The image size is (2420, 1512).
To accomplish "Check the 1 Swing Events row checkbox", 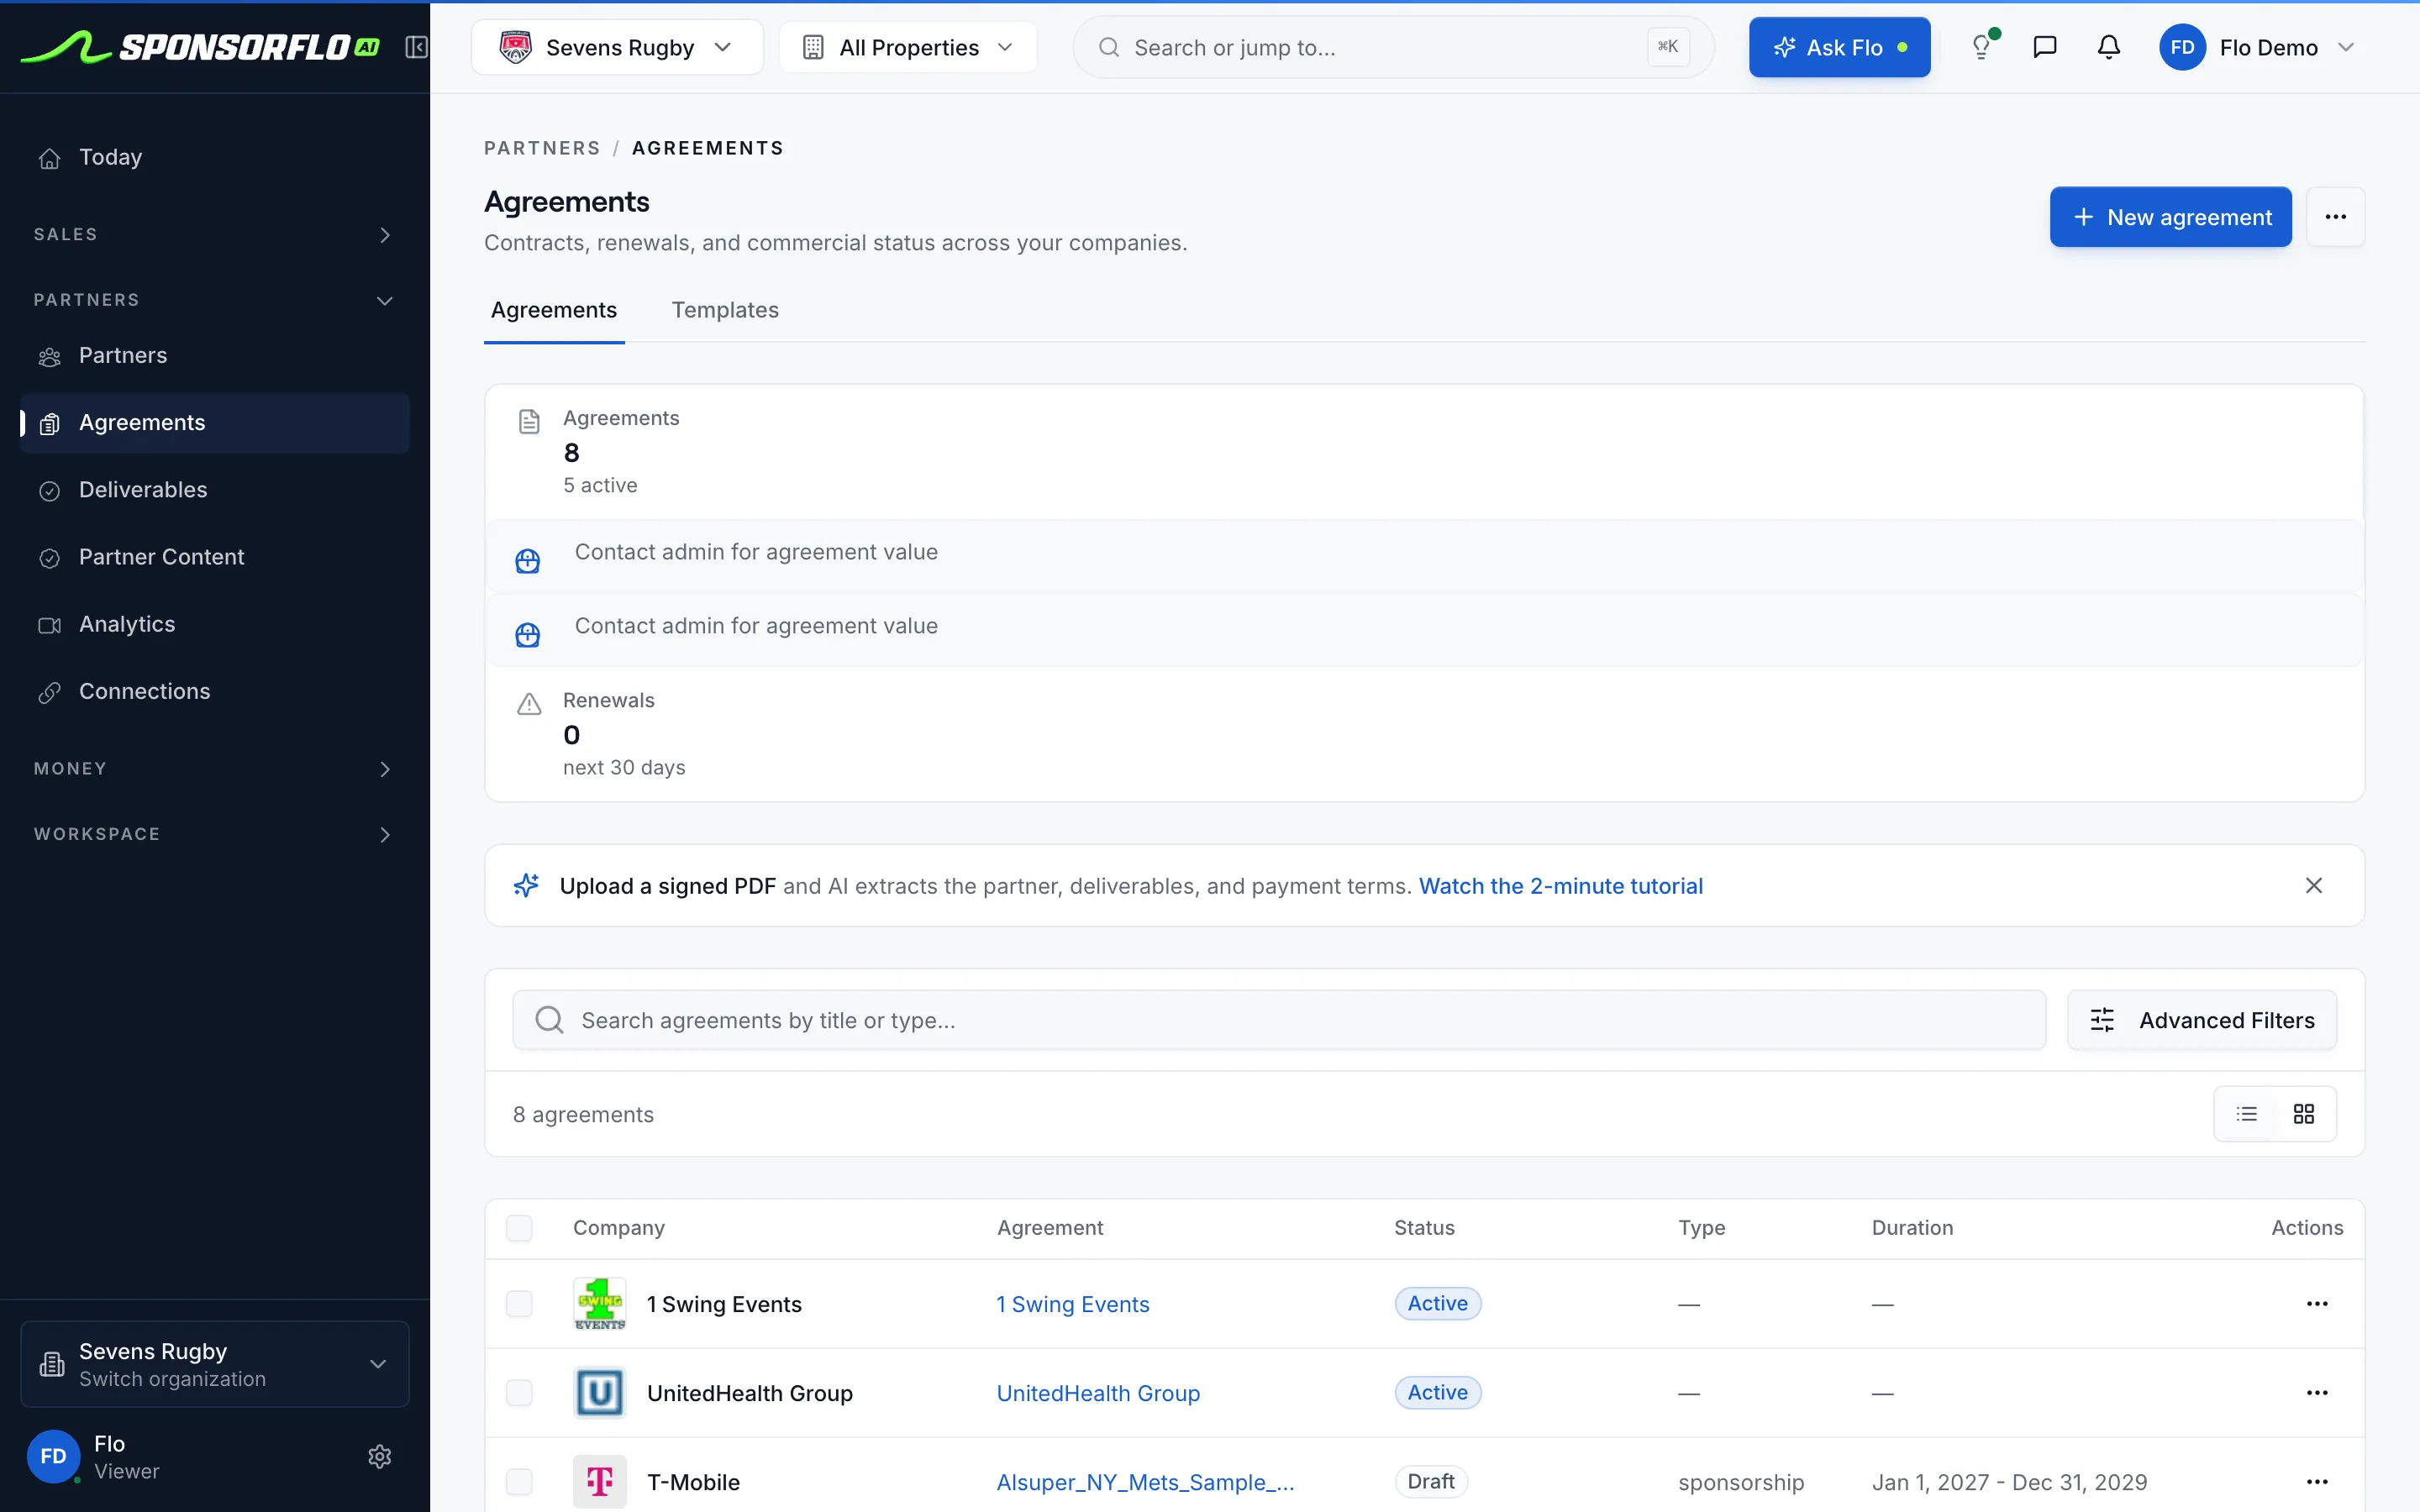I will (x=519, y=1304).
